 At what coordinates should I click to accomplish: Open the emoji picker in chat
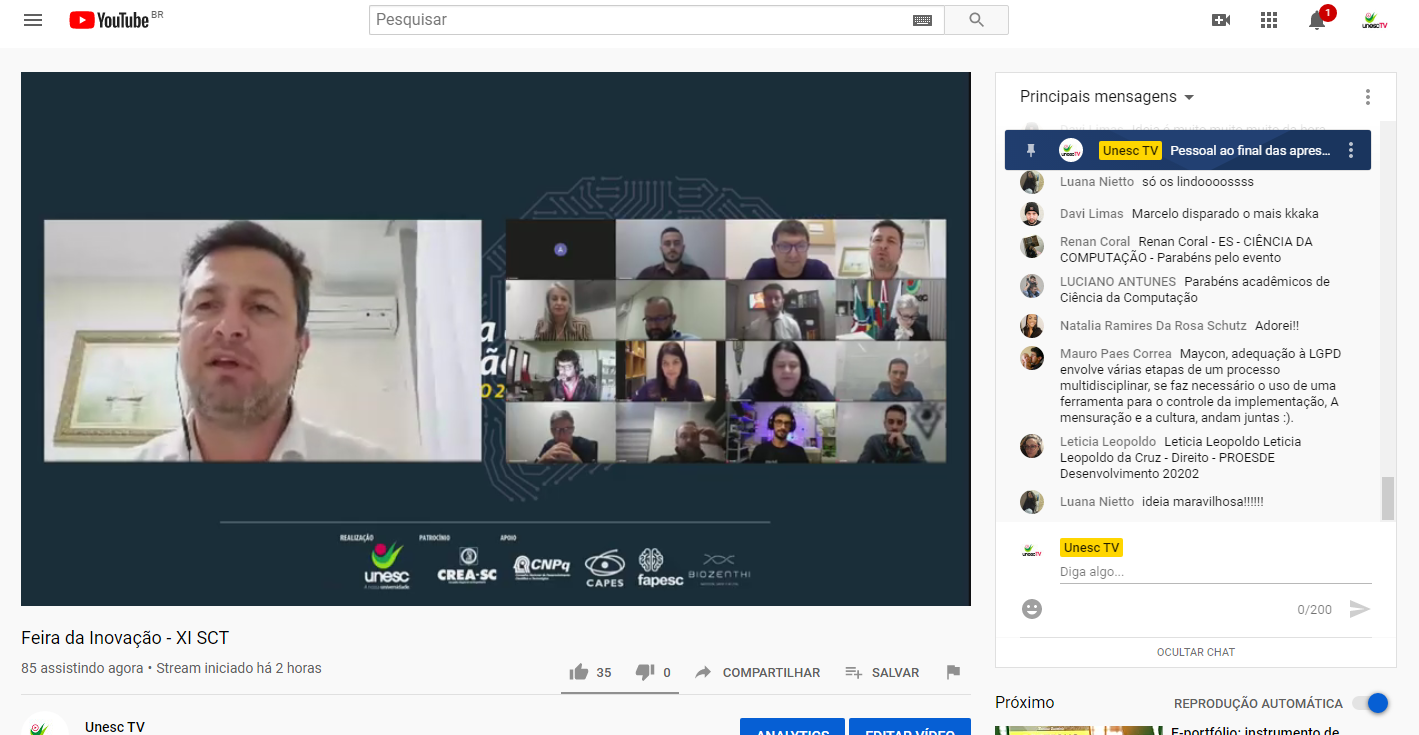pyautogui.click(x=1032, y=609)
